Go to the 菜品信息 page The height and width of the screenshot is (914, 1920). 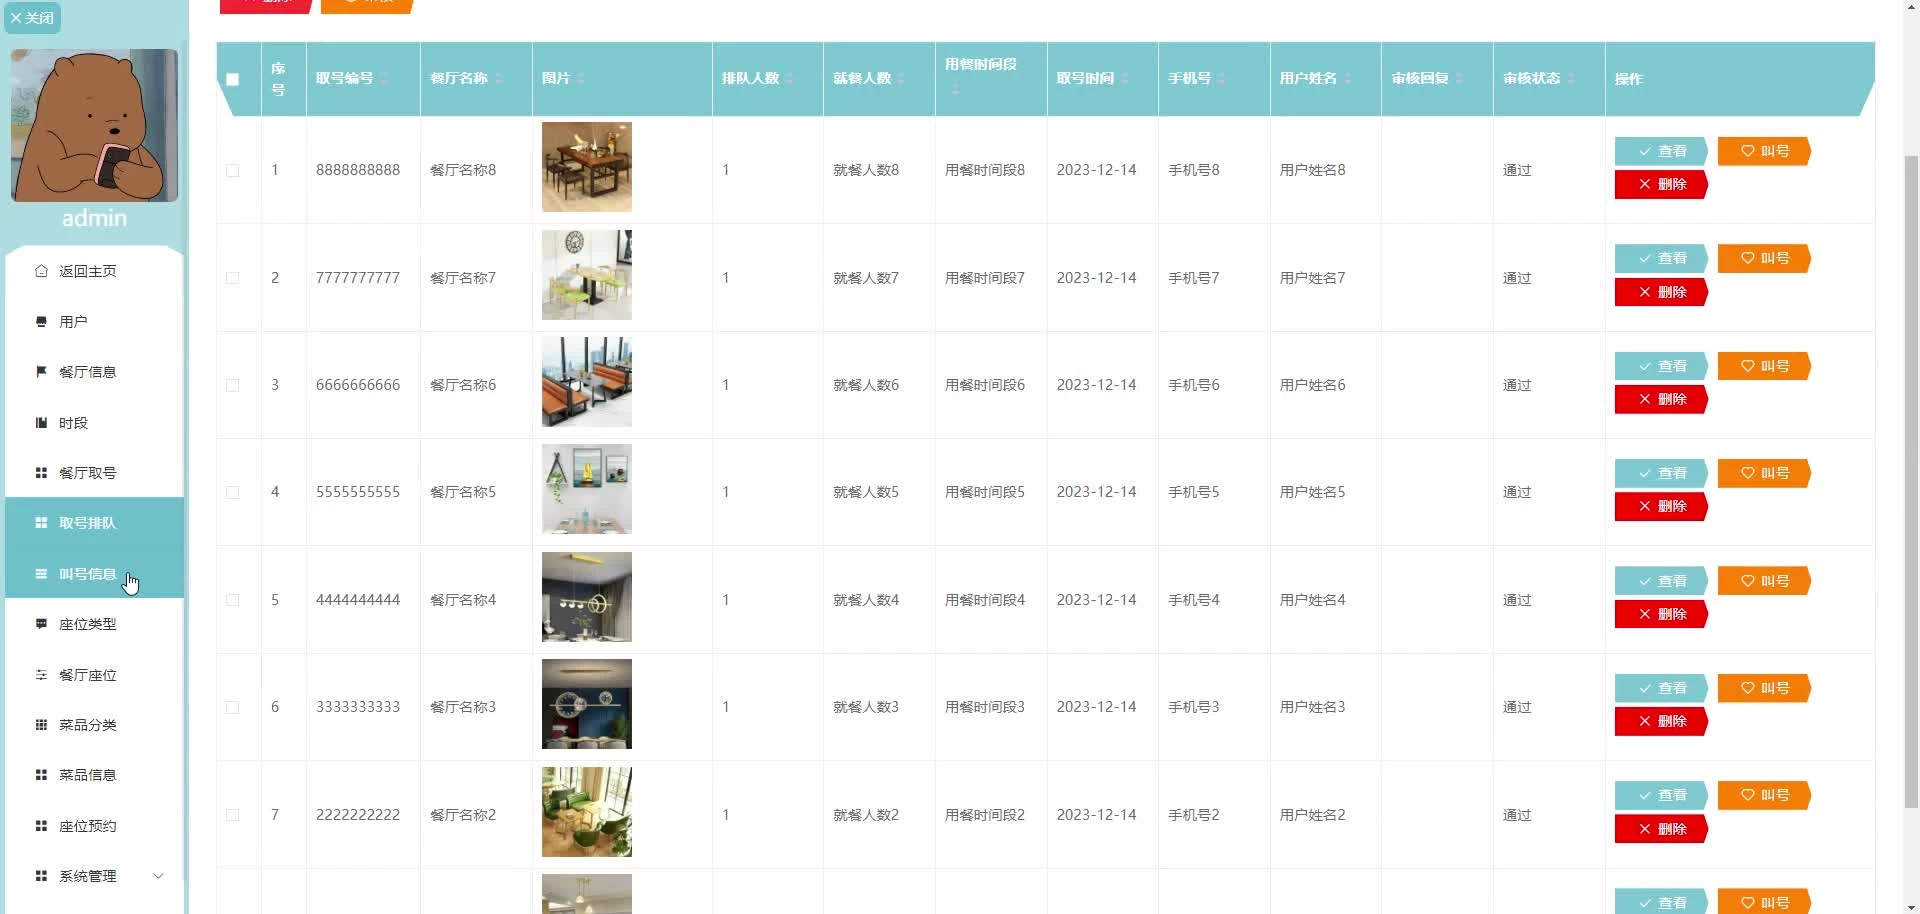point(94,775)
